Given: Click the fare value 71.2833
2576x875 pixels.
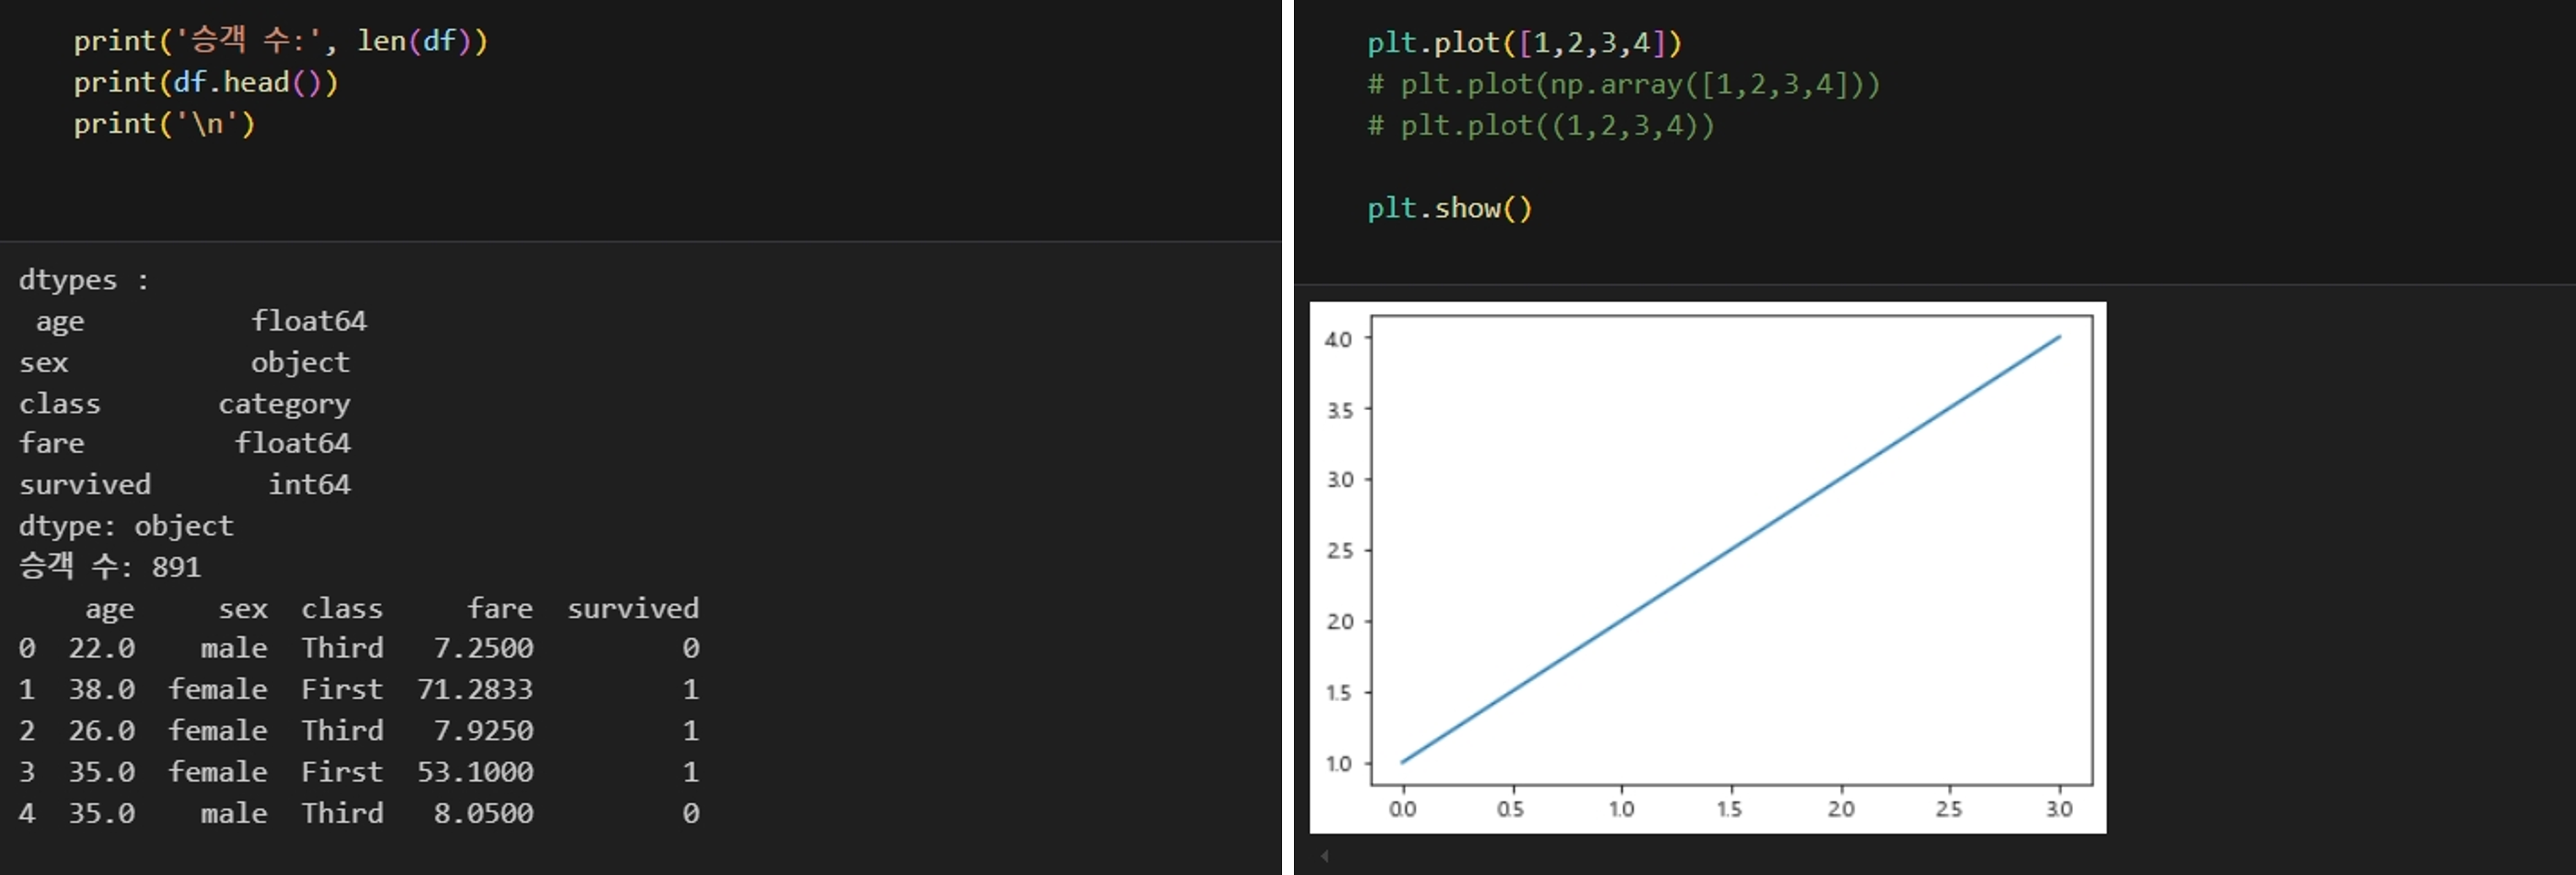Looking at the screenshot, I should [x=475, y=690].
